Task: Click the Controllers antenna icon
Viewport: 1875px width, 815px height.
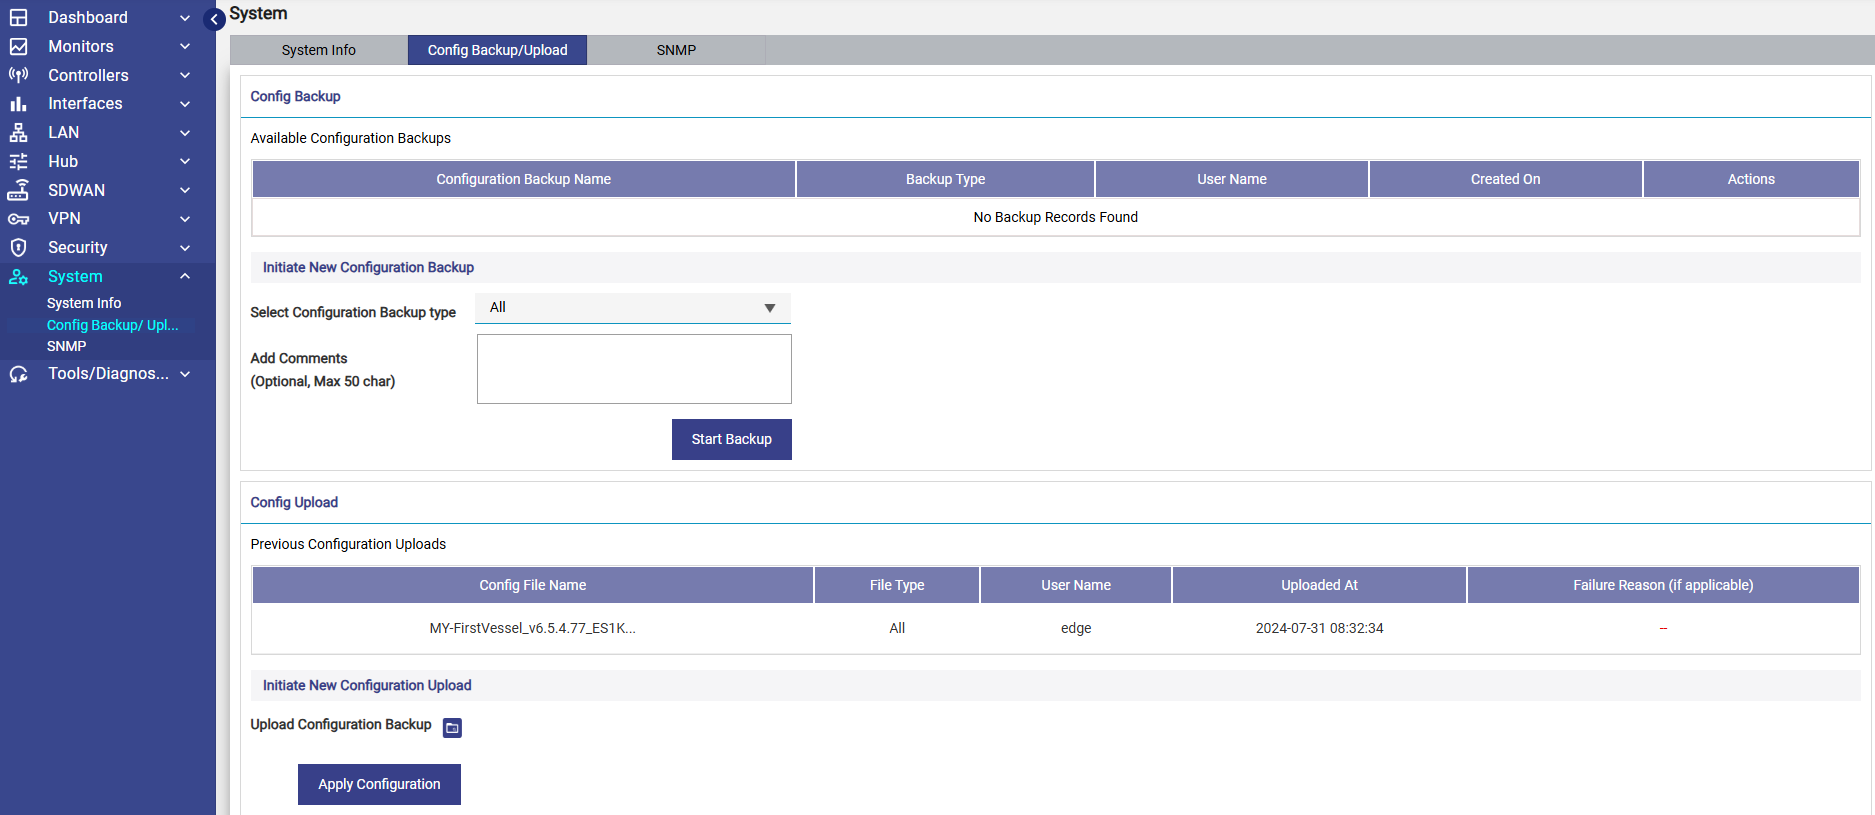Action: click(x=18, y=75)
